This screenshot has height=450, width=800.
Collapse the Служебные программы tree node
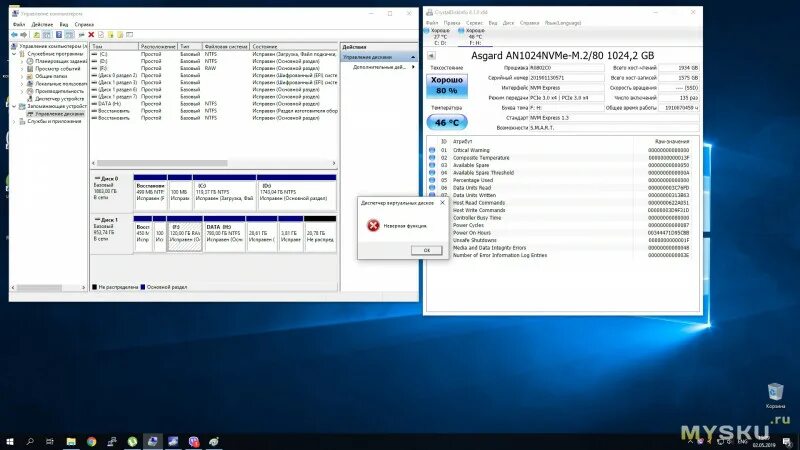click(14, 54)
